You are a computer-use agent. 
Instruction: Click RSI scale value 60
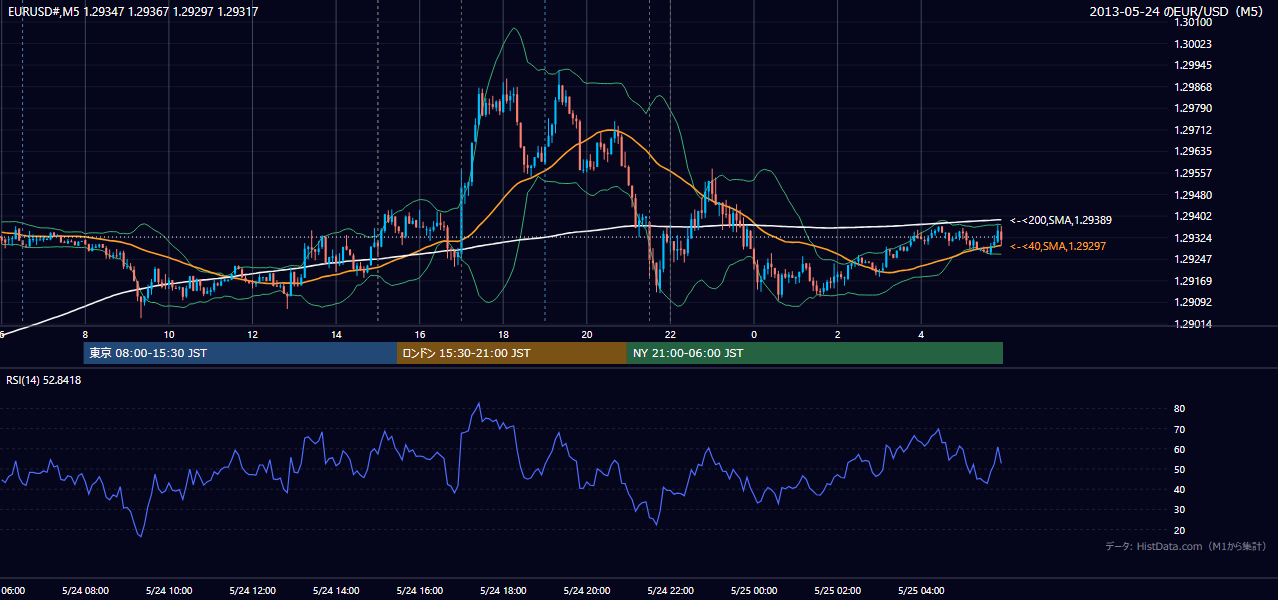point(1179,449)
